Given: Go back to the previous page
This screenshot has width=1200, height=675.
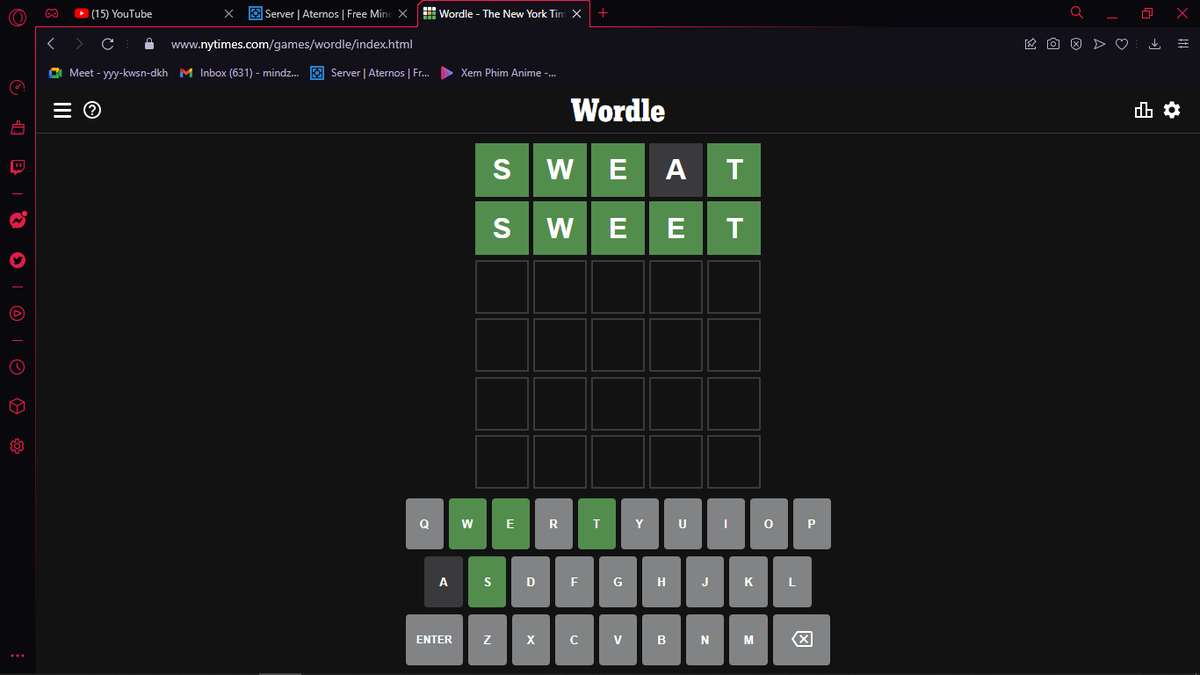Looking at the screenshot, I should 51,44.
